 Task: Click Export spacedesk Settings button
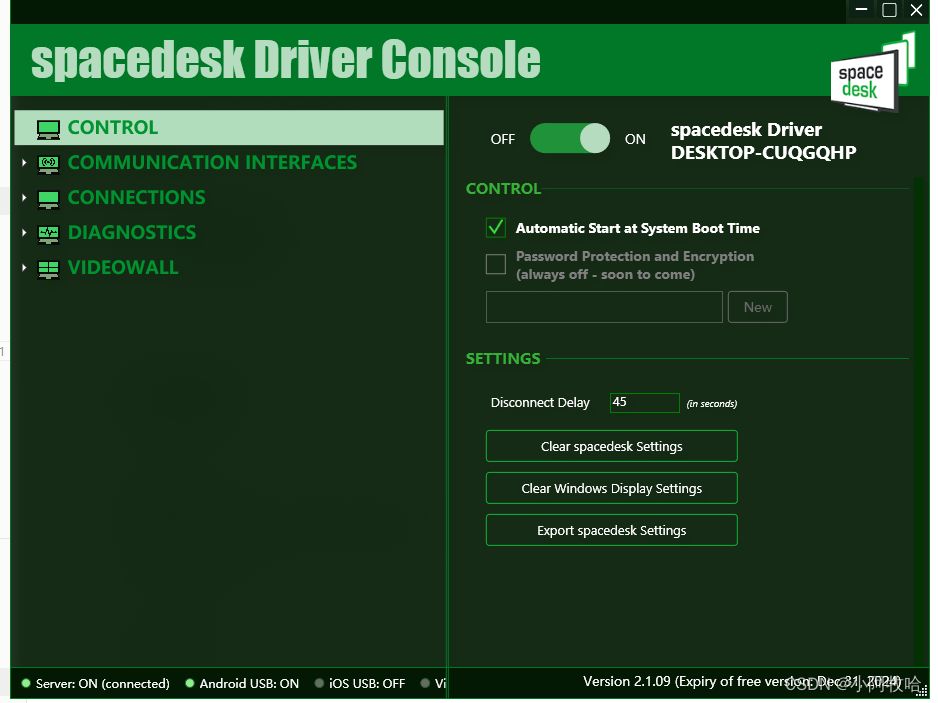point(611,530)
